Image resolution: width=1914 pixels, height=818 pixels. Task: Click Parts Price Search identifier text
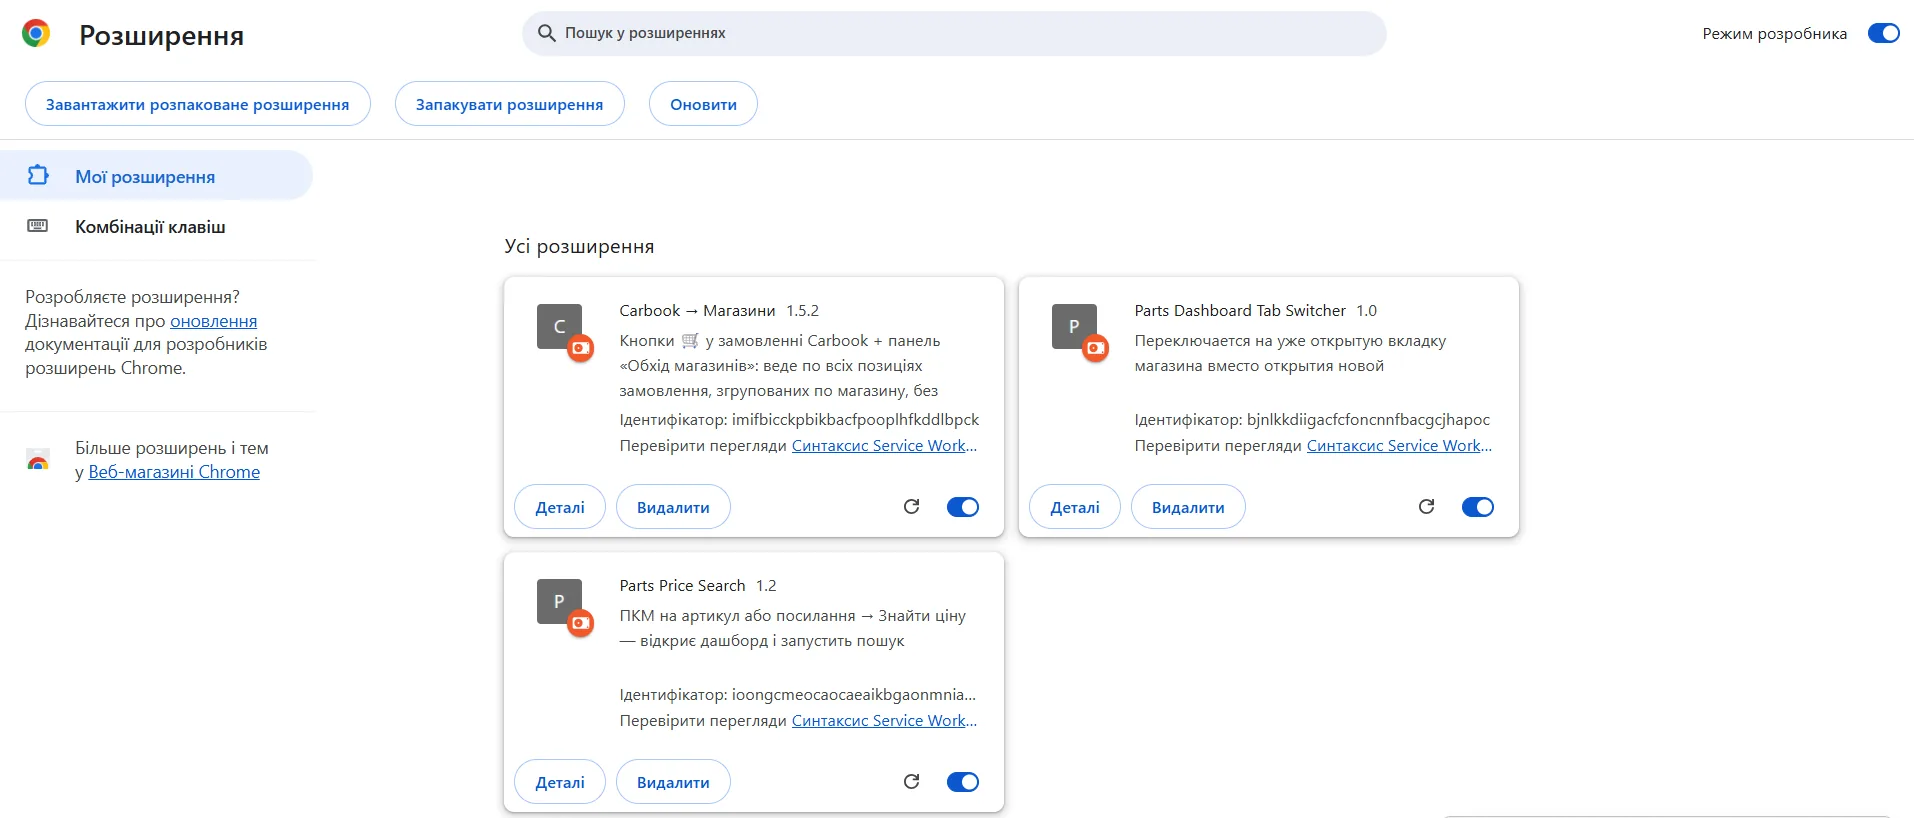point(854,694)
